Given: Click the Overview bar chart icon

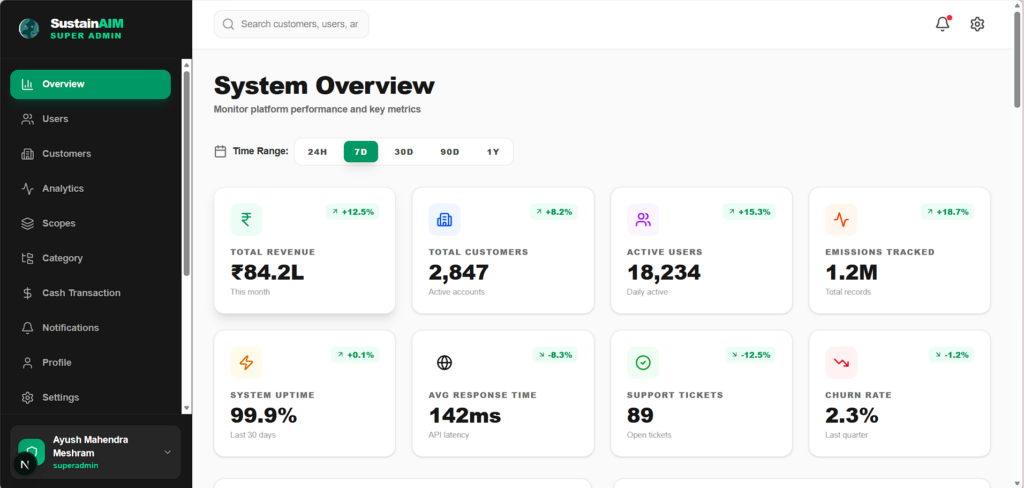Looking at the screenshot, I should tap(27, 84).
